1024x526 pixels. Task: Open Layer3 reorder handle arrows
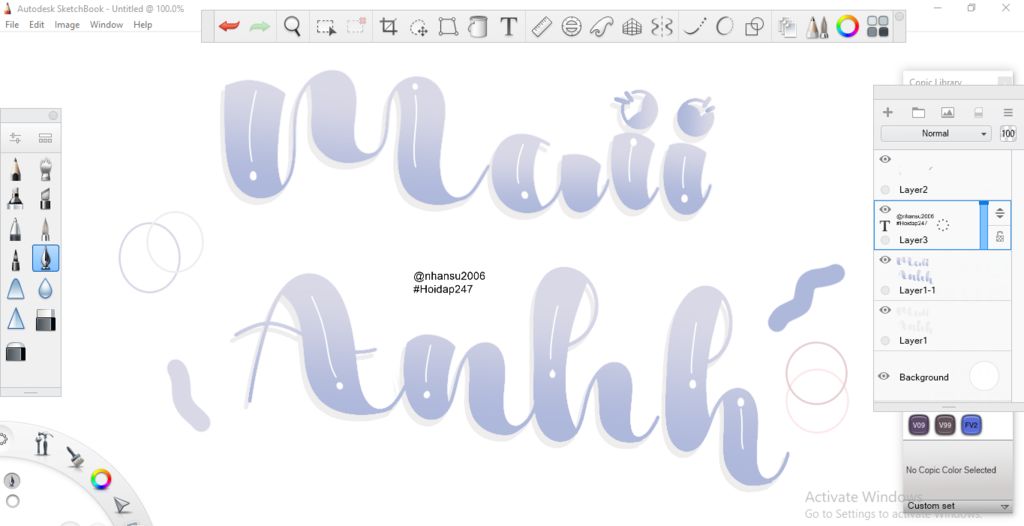[1000, 213]
